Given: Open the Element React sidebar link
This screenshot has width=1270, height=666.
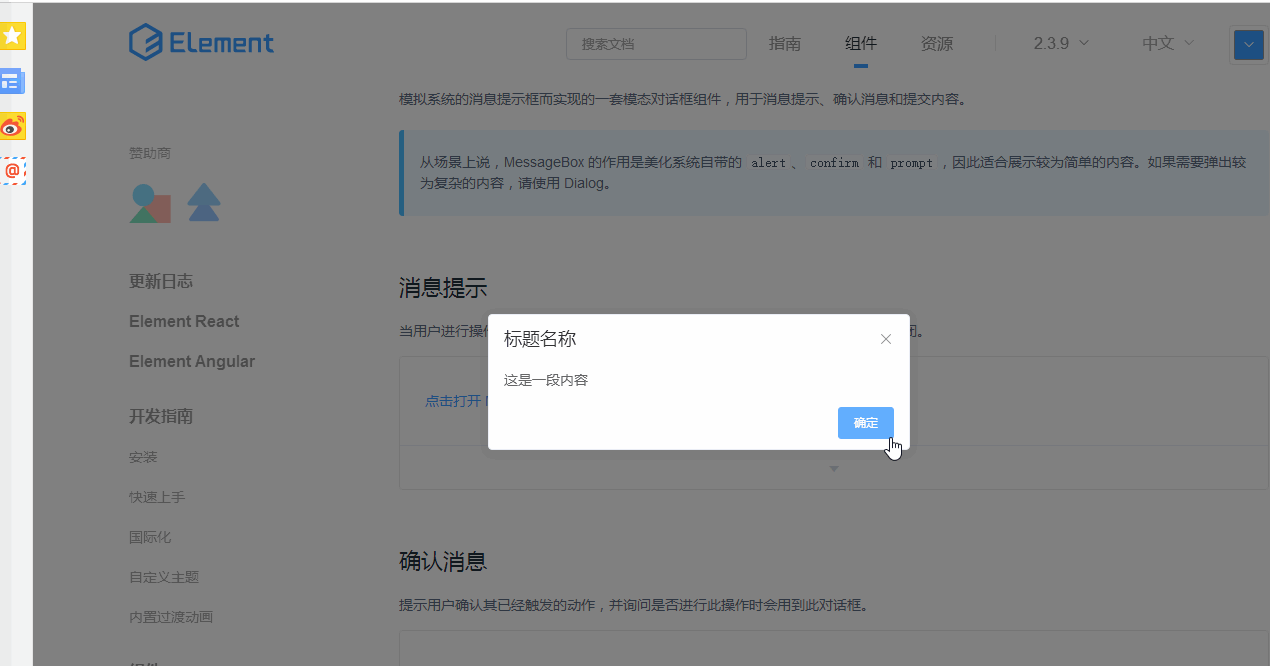Looking at the screenshot, I should (184, 321).
